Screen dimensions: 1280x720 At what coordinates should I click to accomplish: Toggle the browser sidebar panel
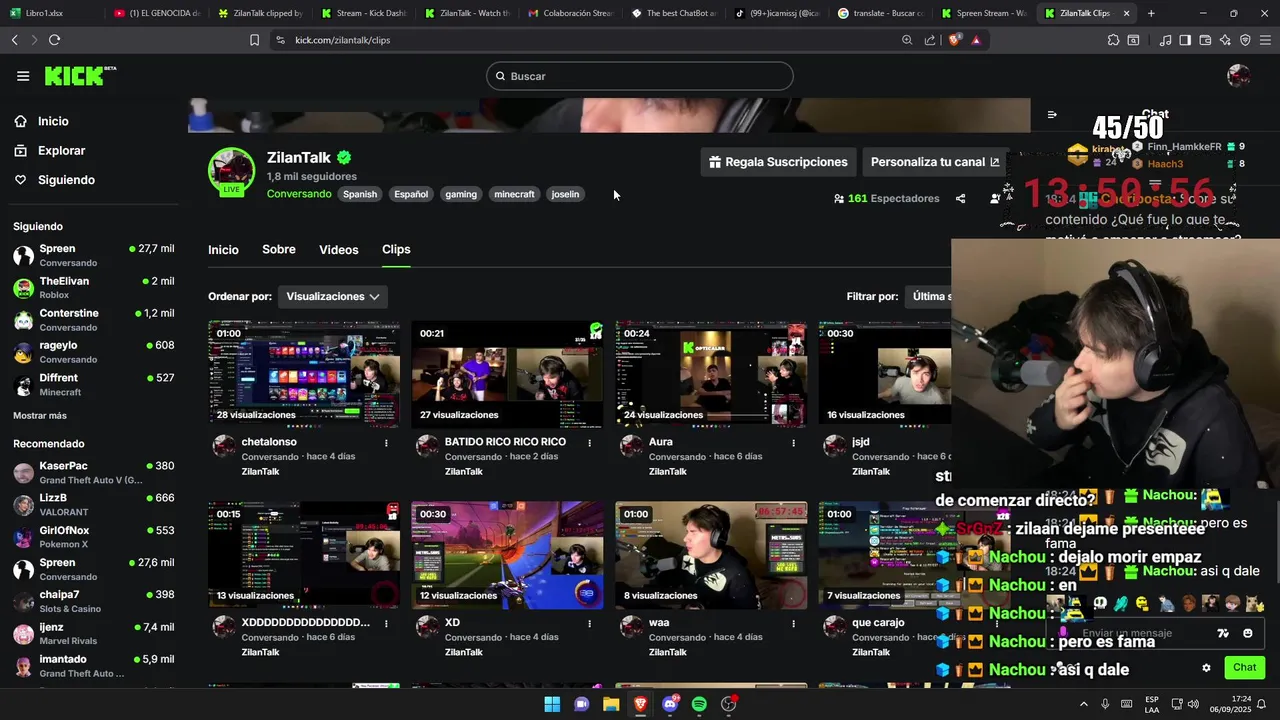[x=1185, y=40]
